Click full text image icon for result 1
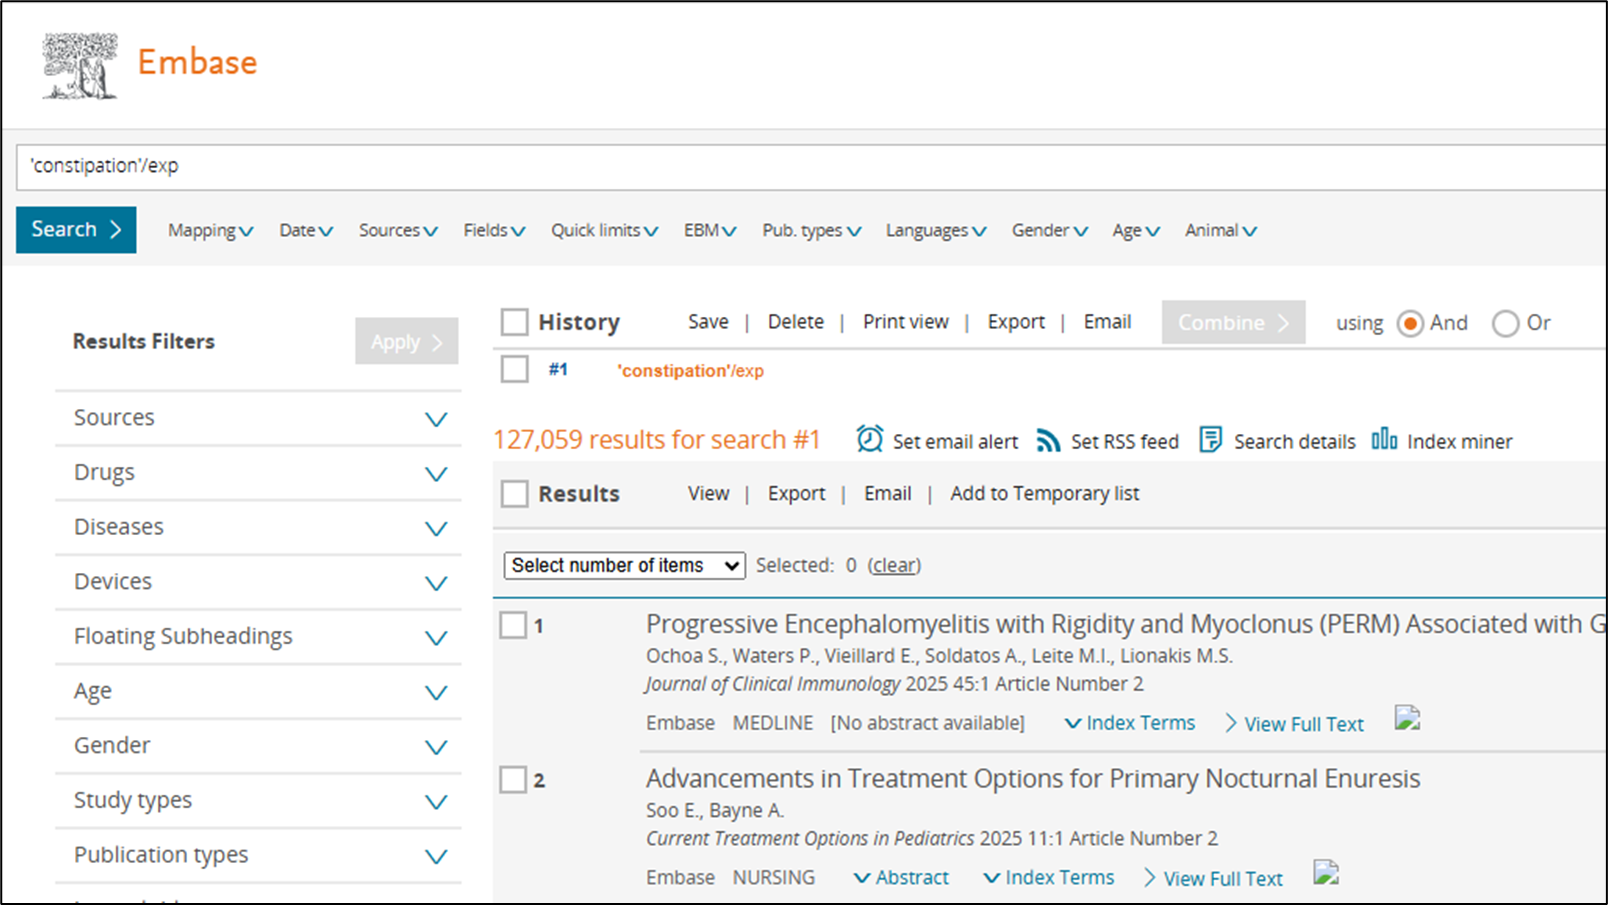 click(x=1407, y=719)
